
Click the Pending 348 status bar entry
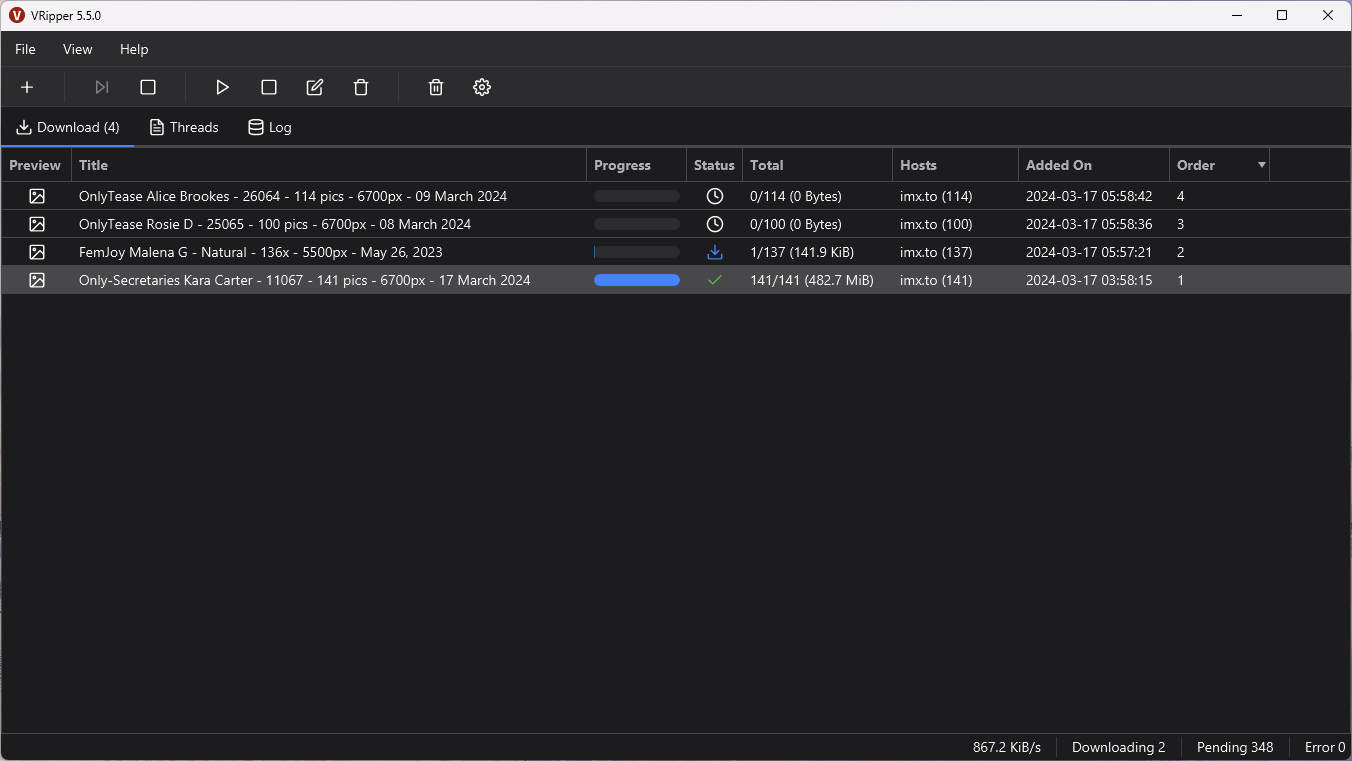pyautogui.click(x=1235, y=747)
